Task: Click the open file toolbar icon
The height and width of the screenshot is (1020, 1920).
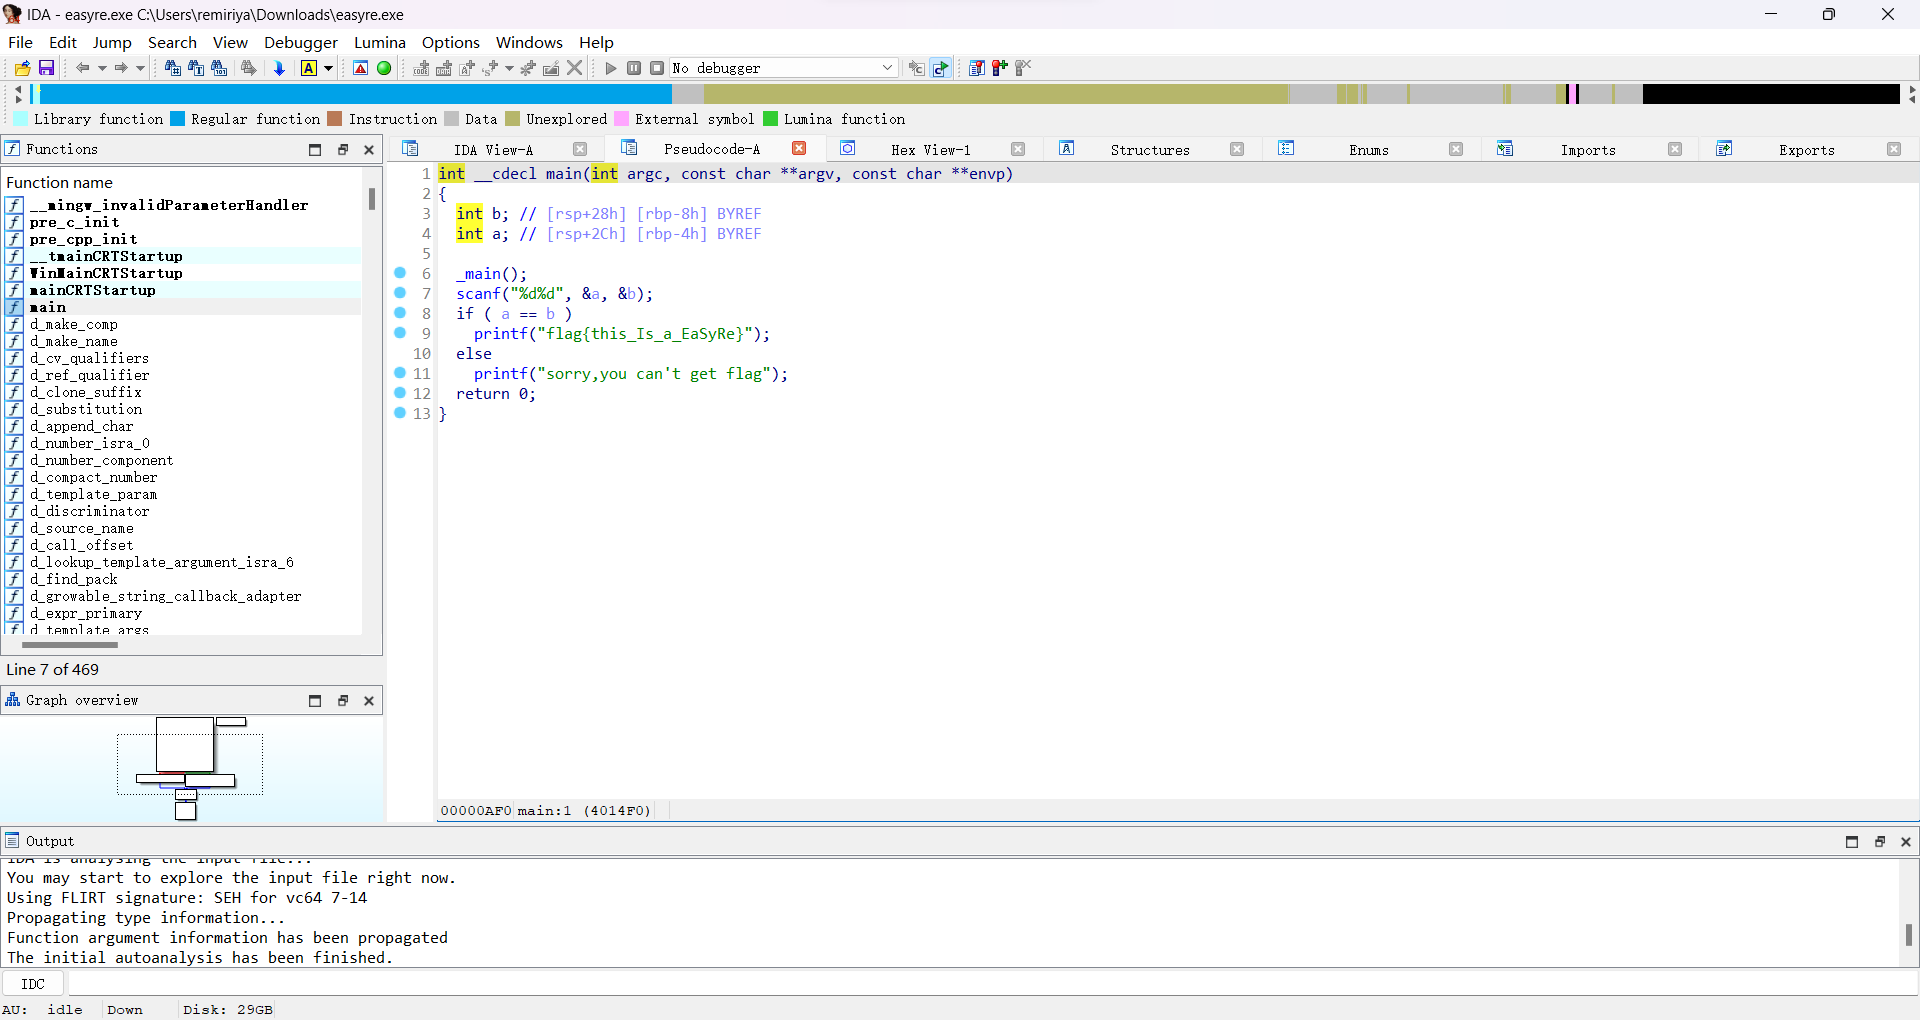Action: (22, 68)
